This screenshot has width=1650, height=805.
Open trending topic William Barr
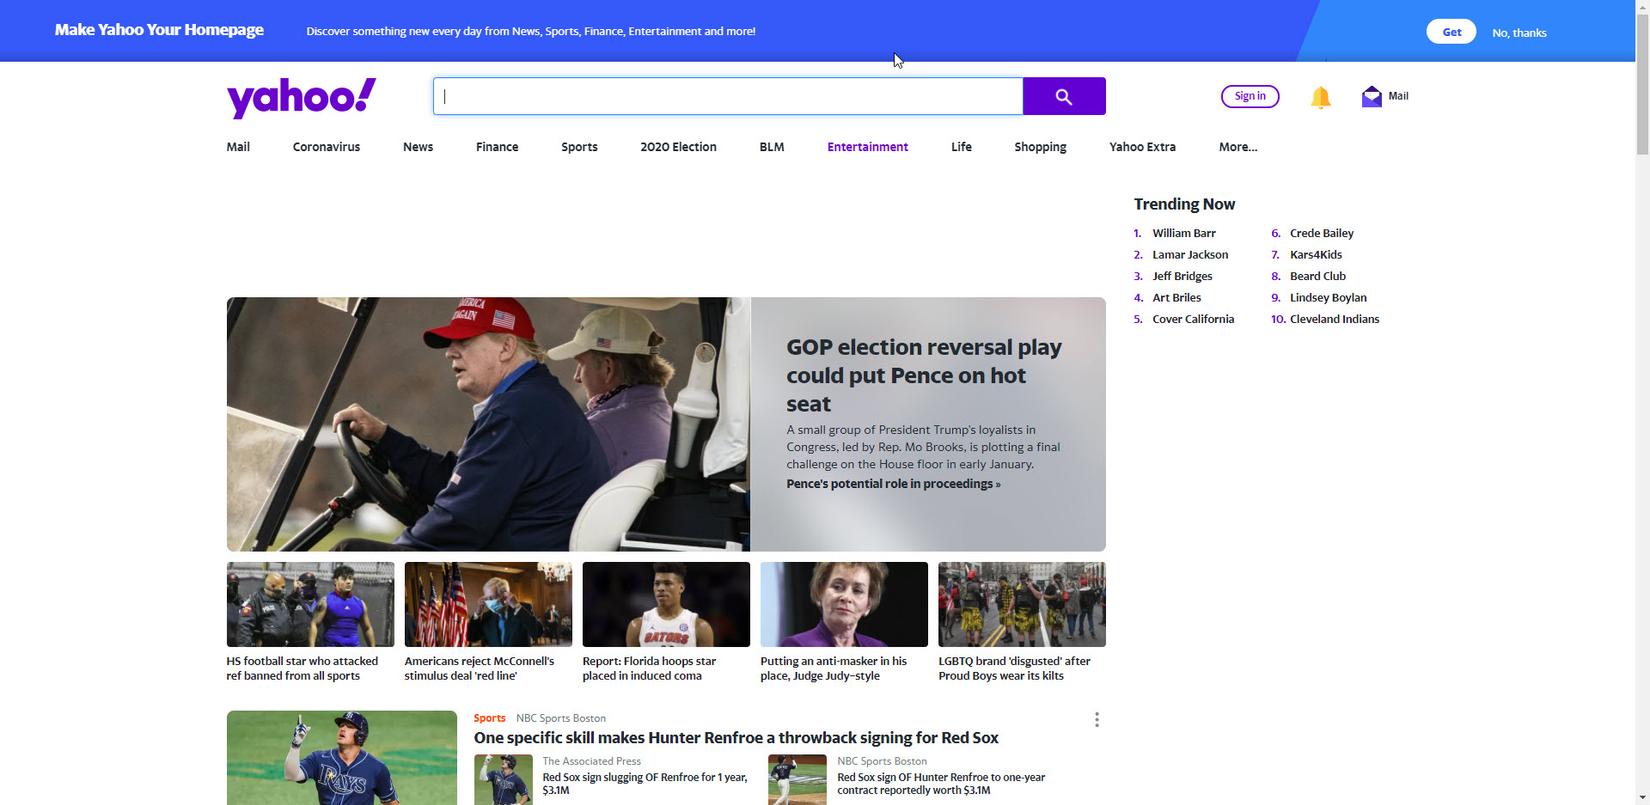pos(1184,233)
